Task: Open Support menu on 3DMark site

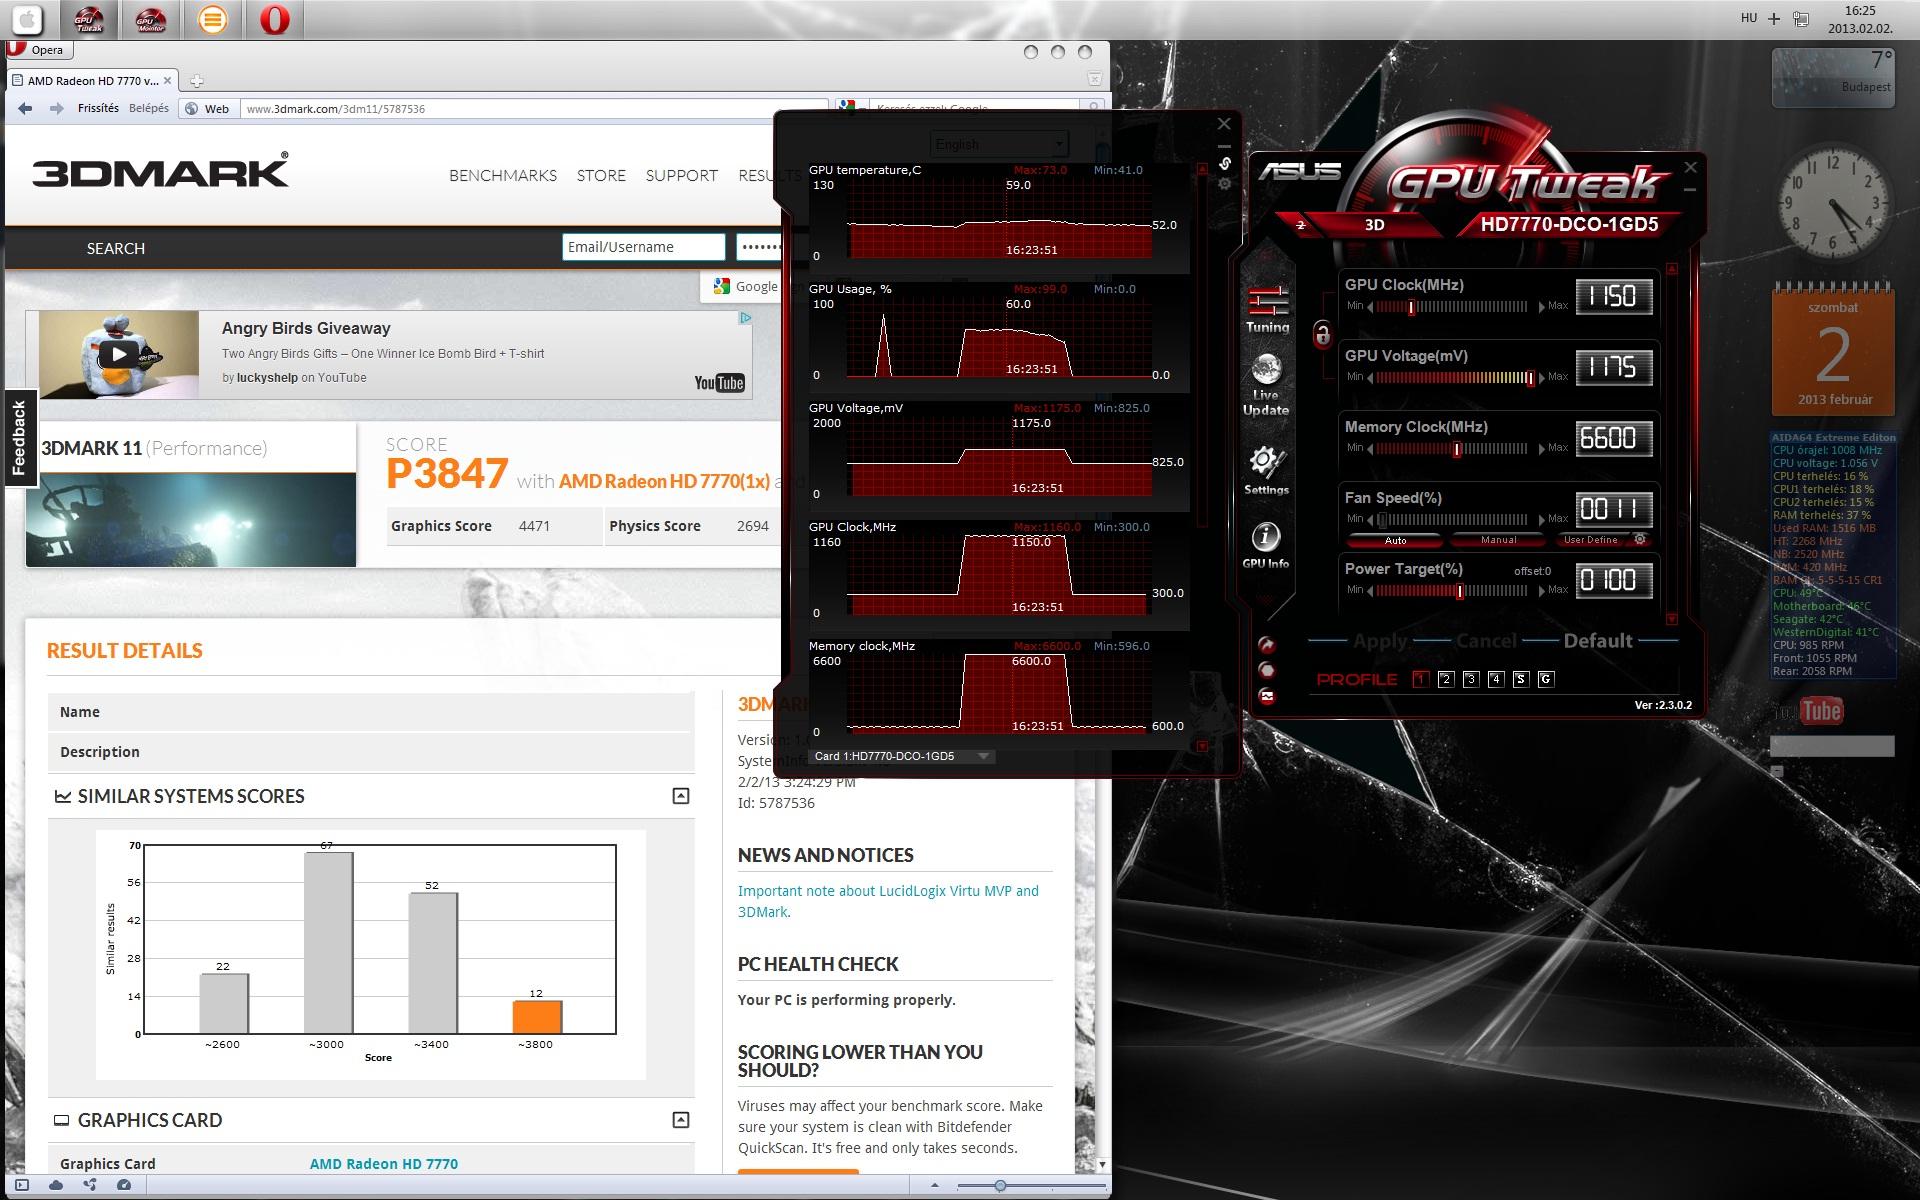Action: [x=681, y=175]
